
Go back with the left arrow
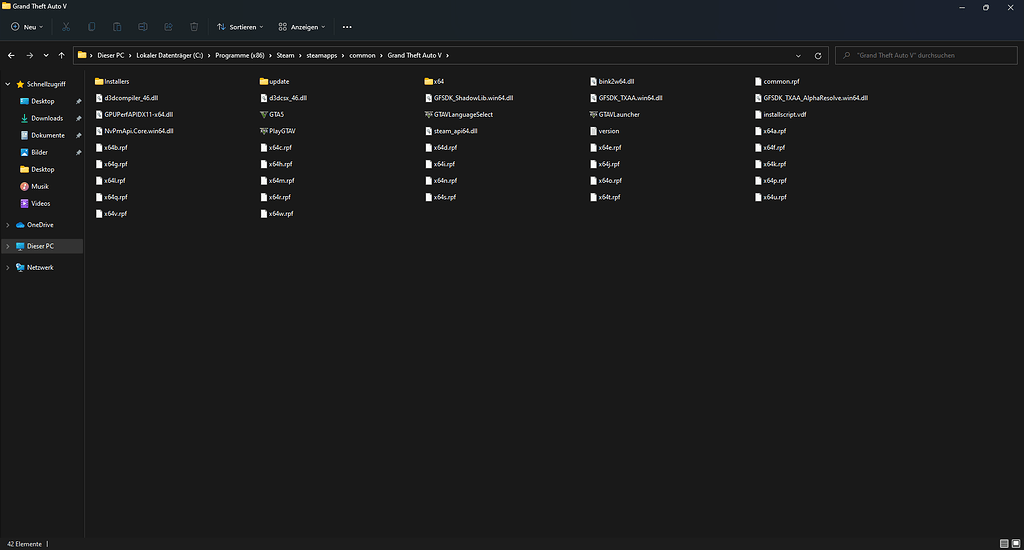tap(11, 56)
